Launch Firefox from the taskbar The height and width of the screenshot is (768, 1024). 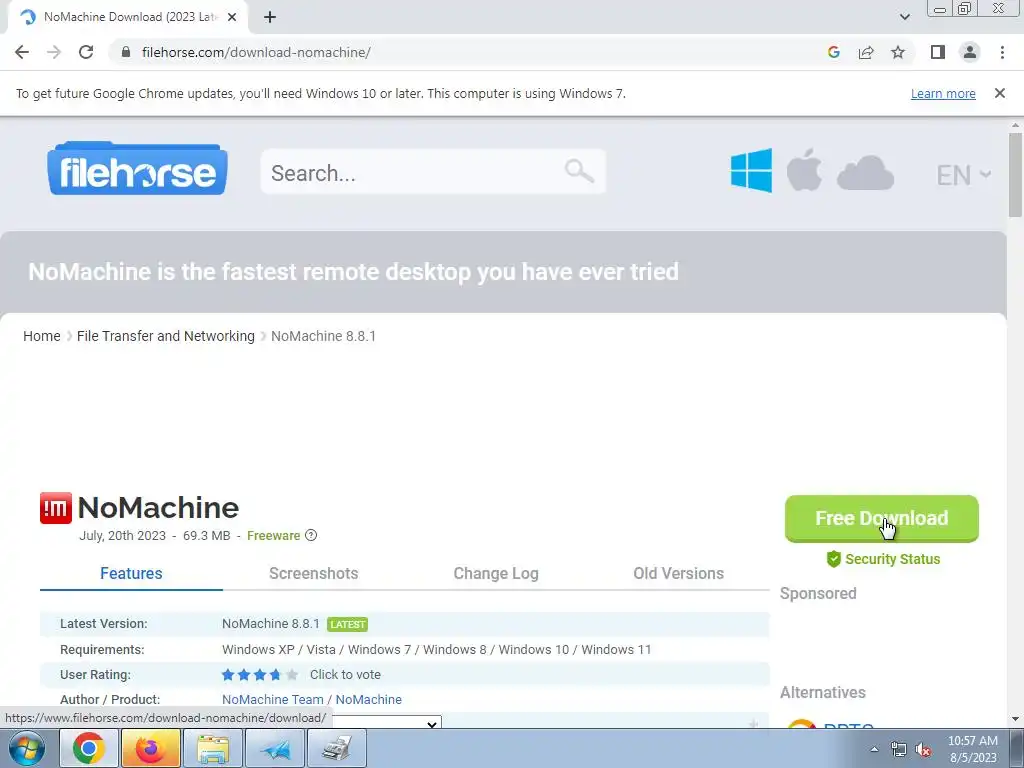150,748
